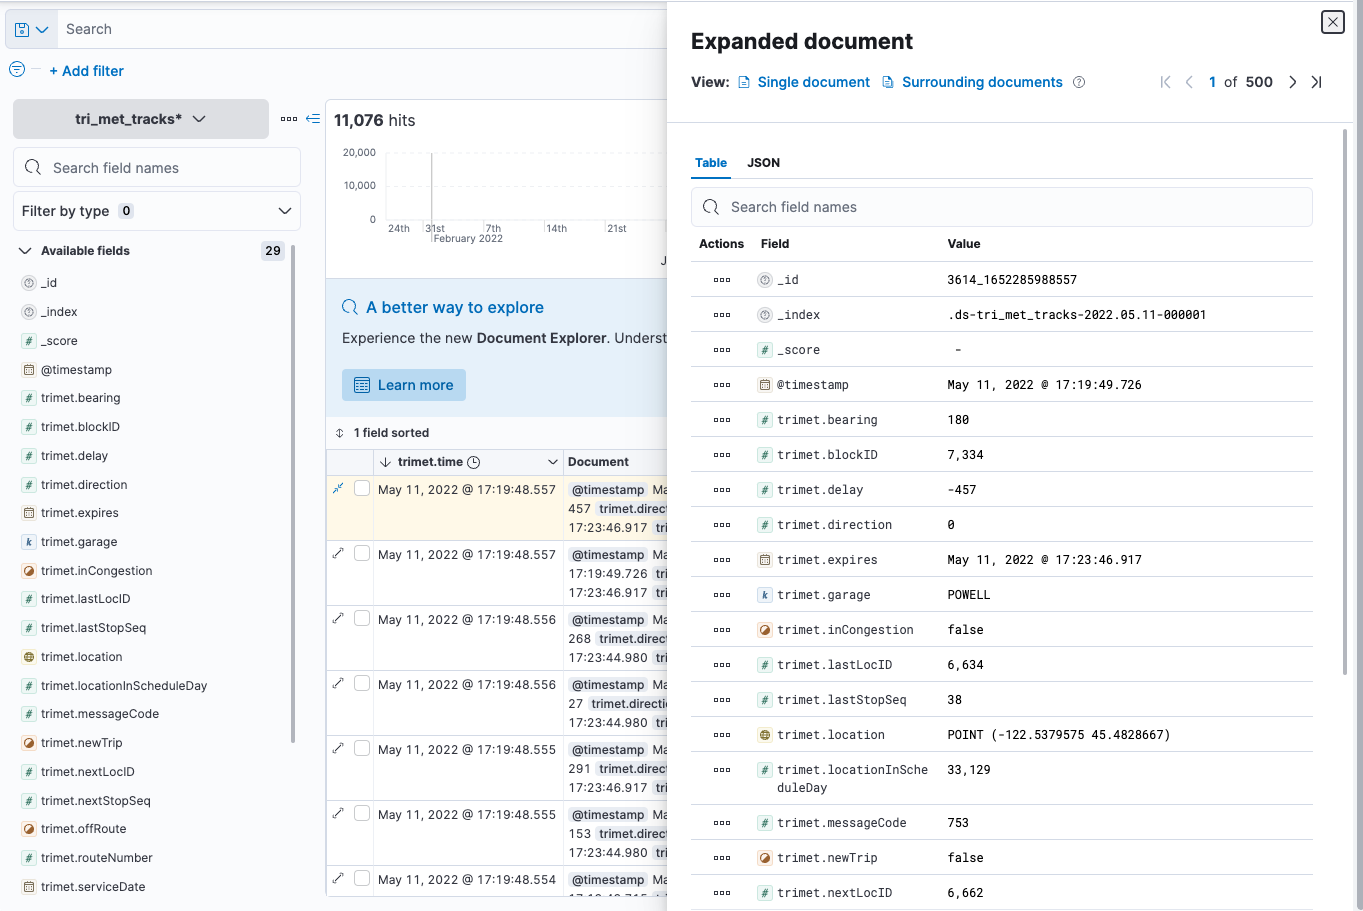Click the Learn more button
This screenshot has width=1363, height=911.
404,385
